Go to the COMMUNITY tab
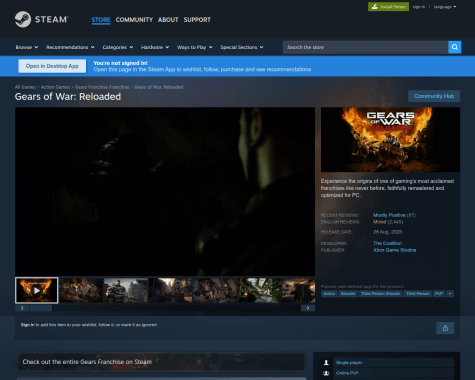475x380 pixels. pos(134,20)
